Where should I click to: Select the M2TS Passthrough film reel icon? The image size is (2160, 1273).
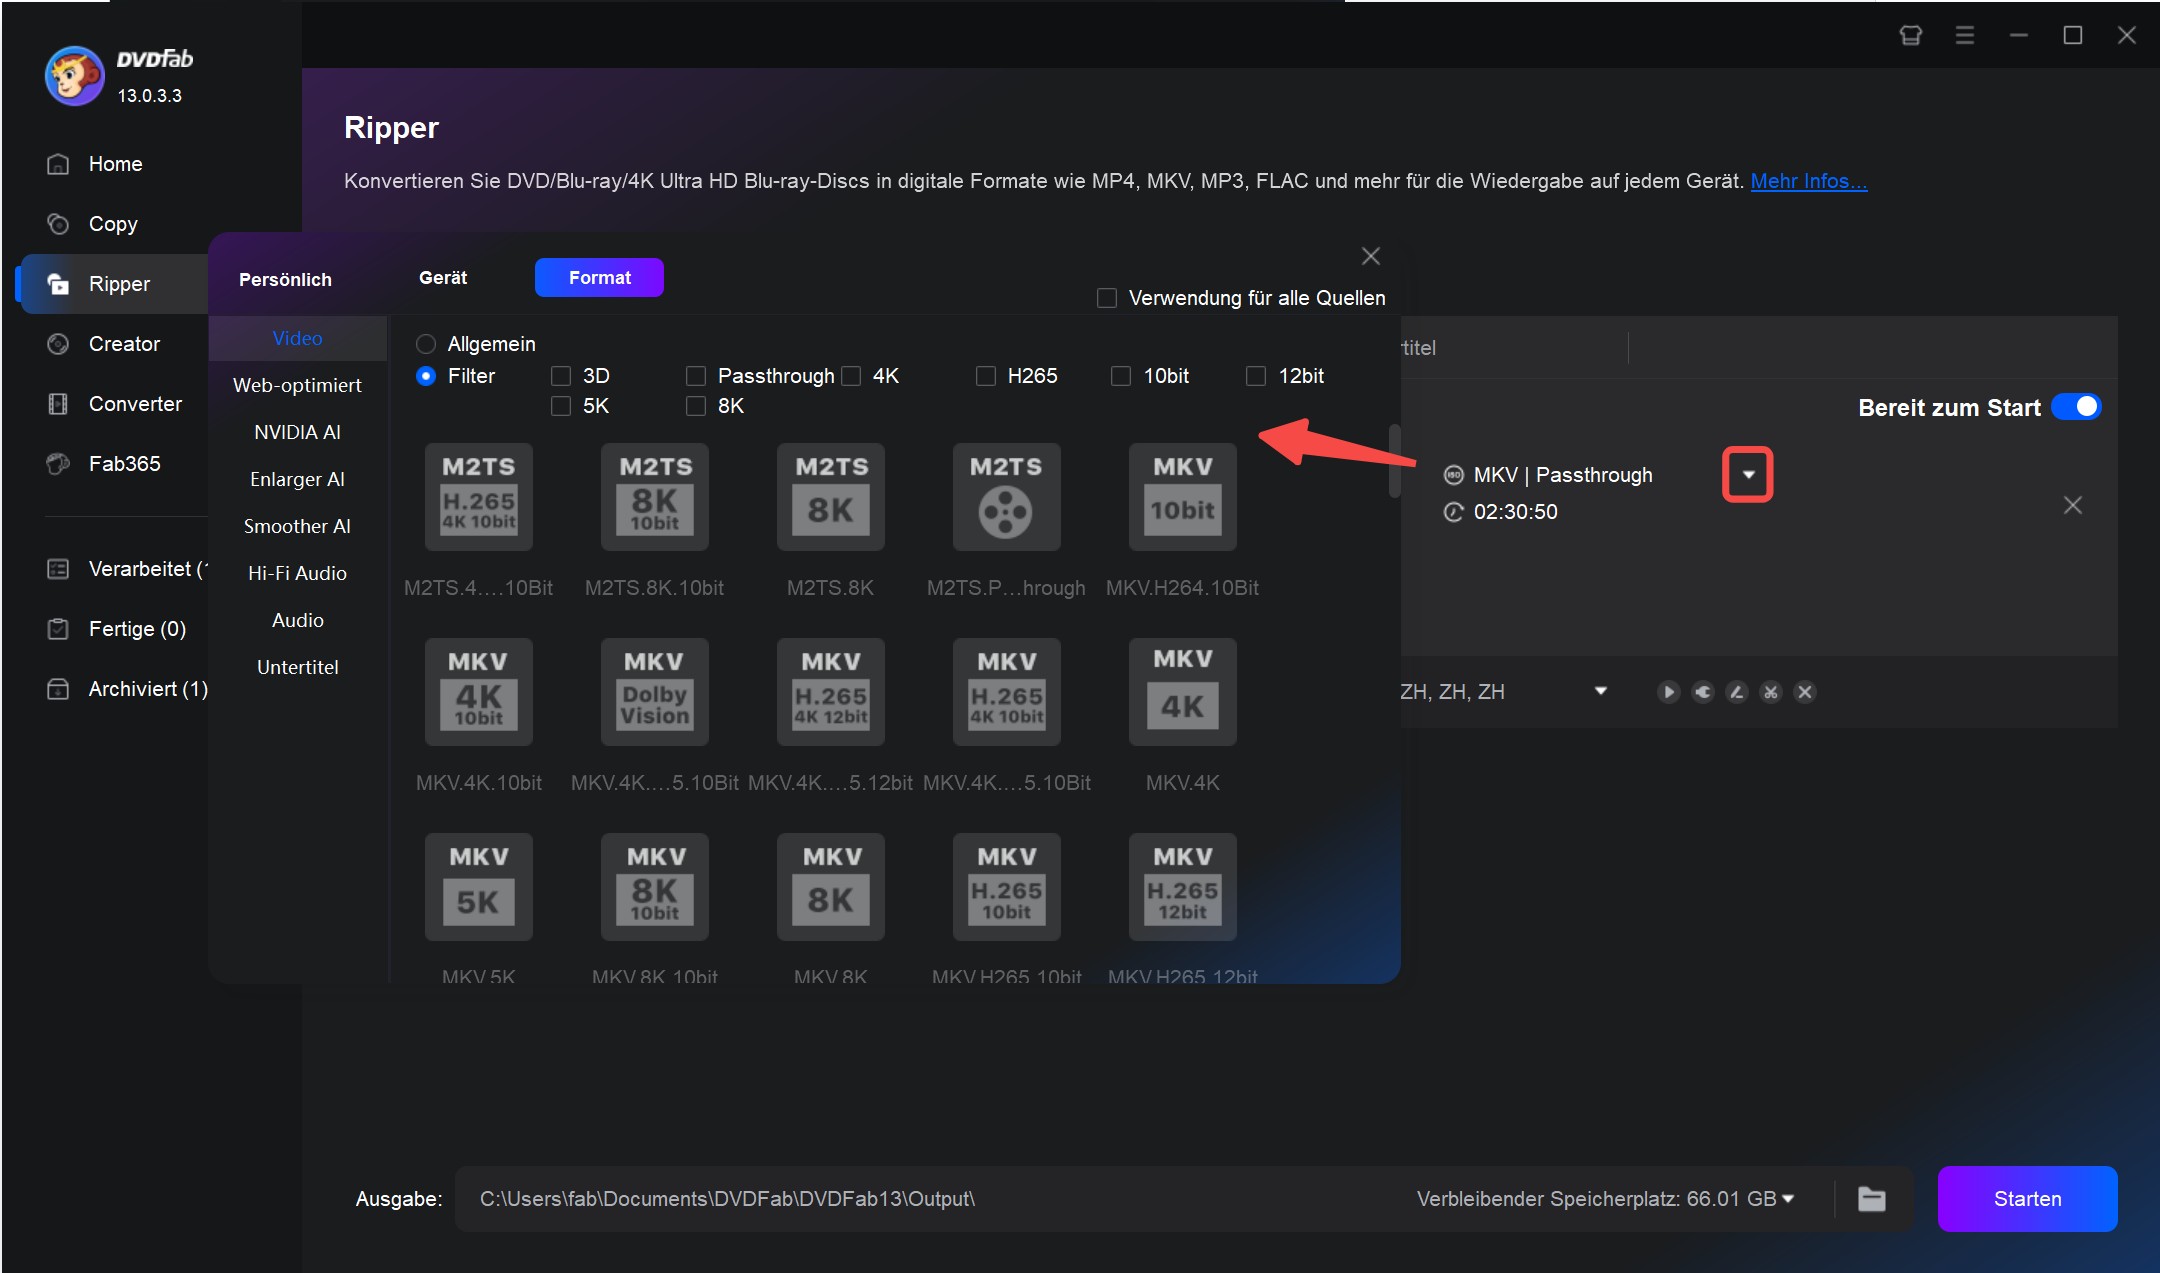[1006, 497]
